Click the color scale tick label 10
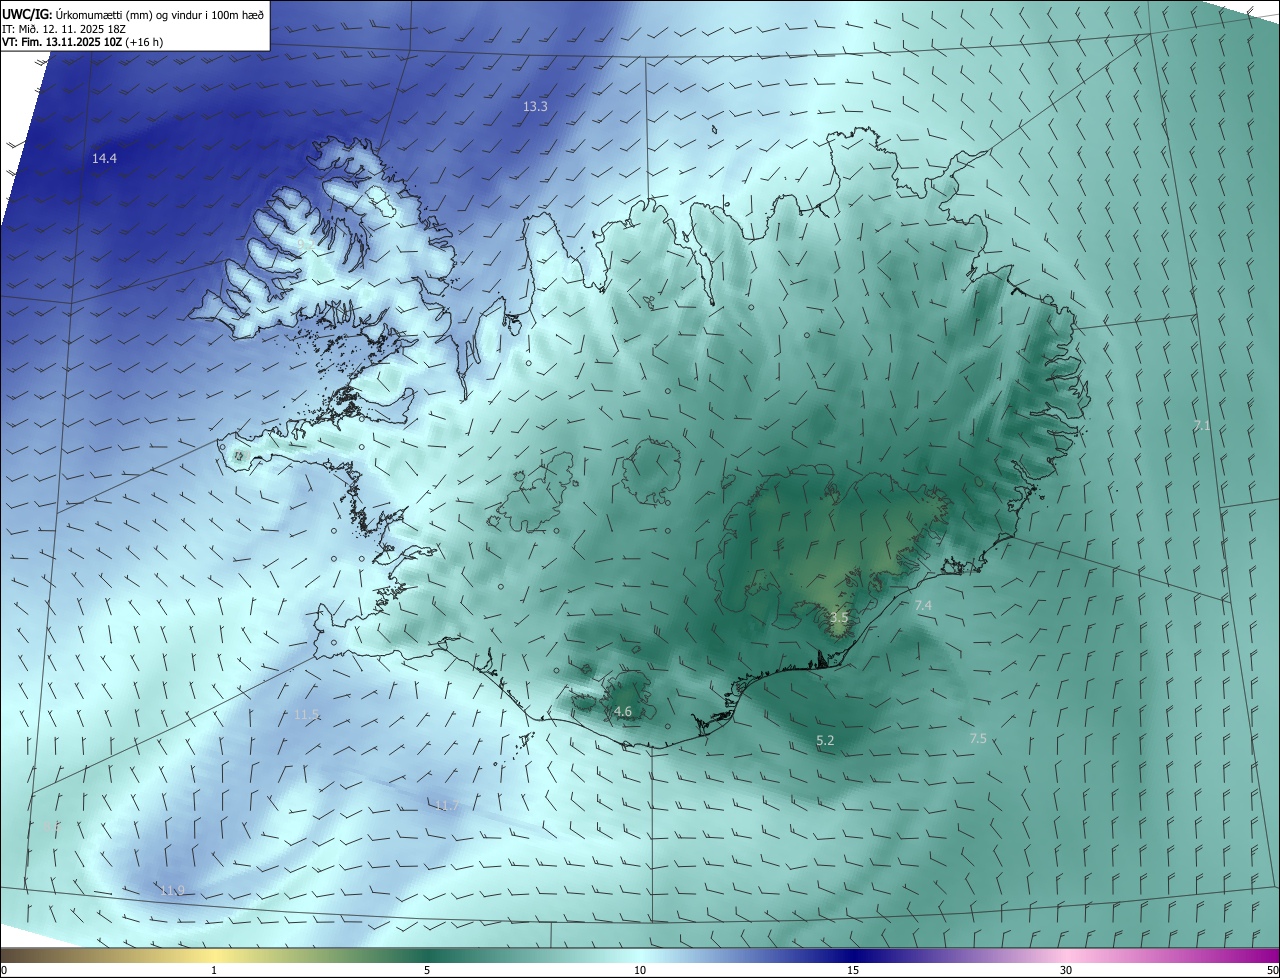This screenshot has width=1280, height=978. click(x=640, y=970)
